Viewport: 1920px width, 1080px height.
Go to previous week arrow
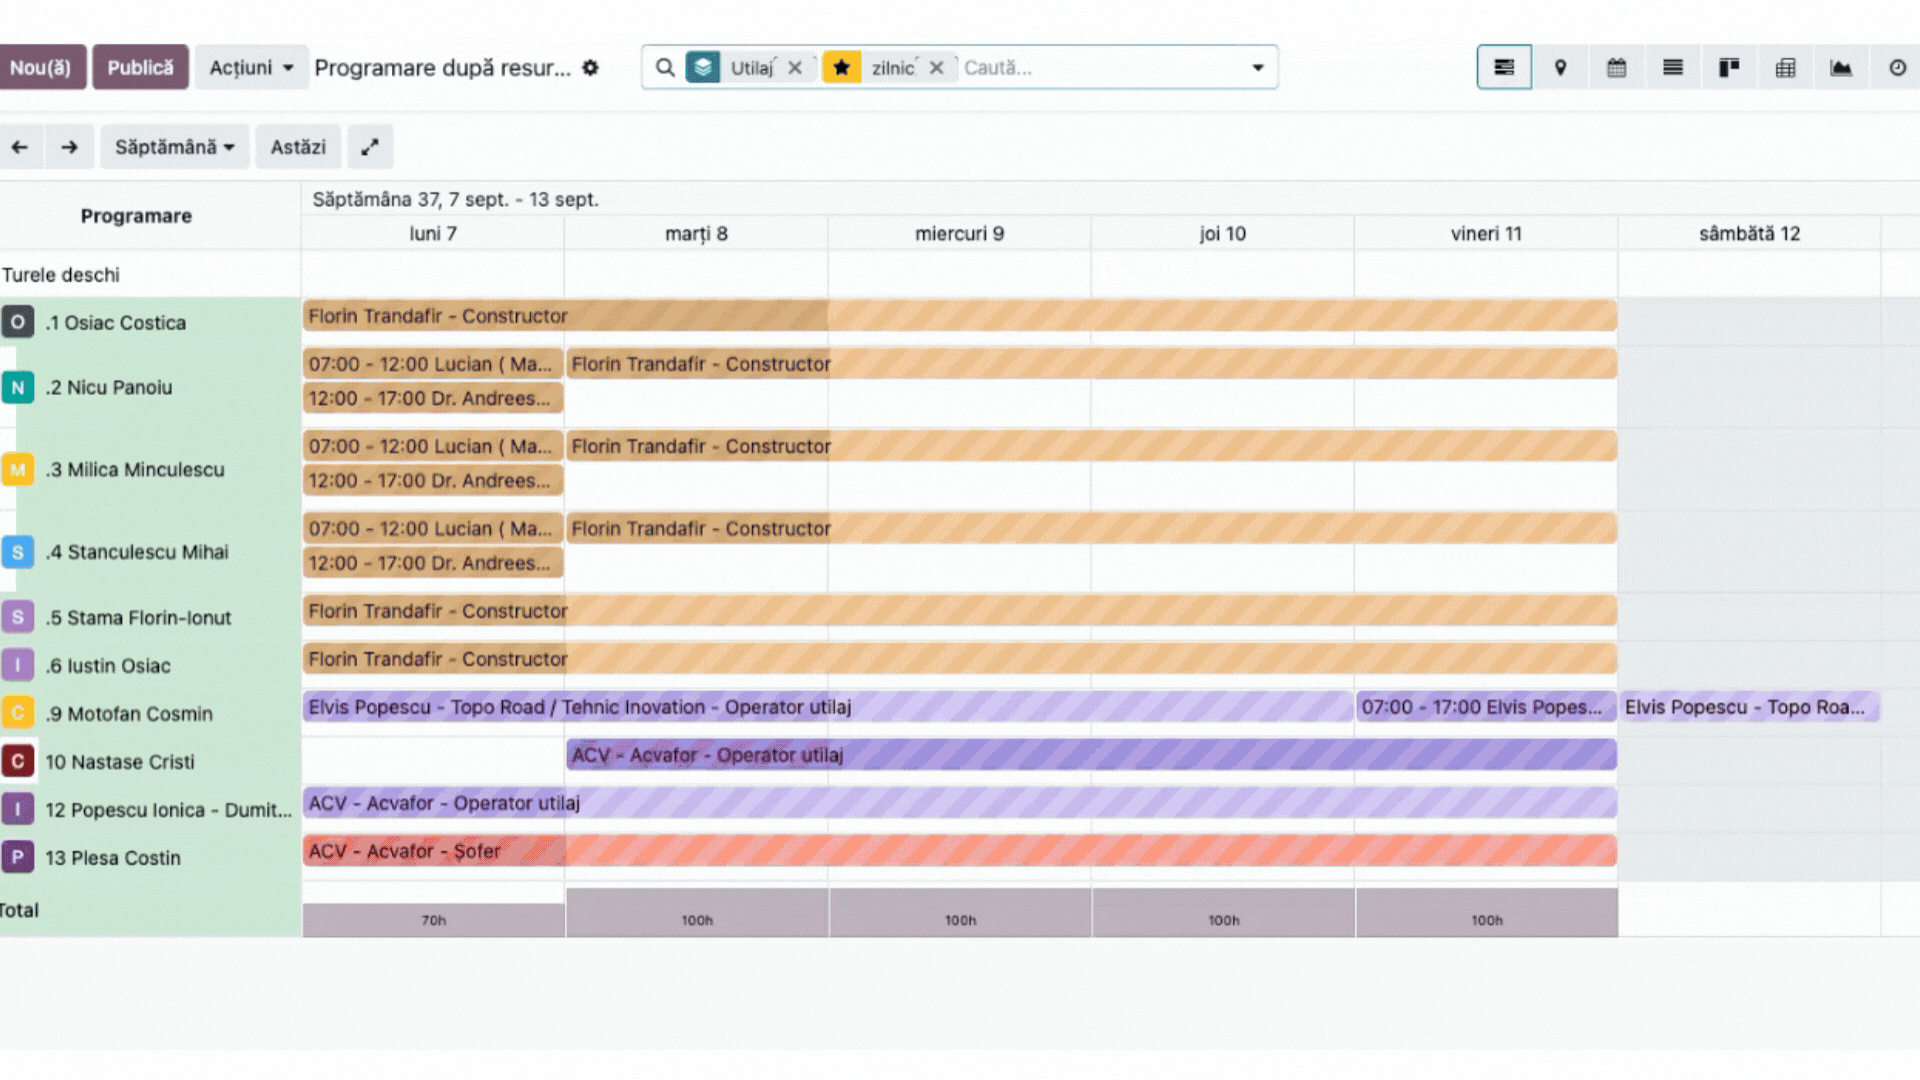pos(20,147)
